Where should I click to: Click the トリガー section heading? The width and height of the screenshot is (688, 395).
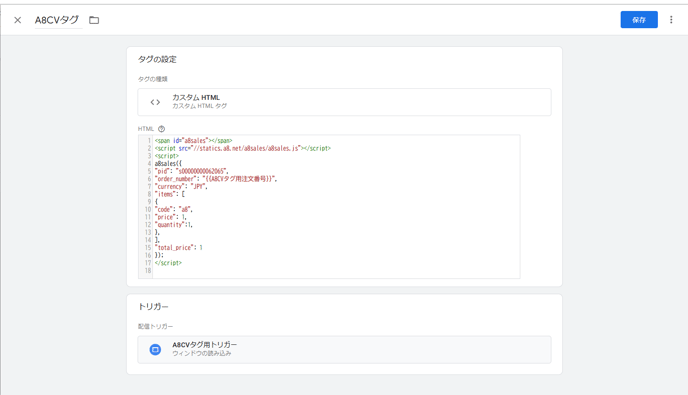click(x=153, y=306)
